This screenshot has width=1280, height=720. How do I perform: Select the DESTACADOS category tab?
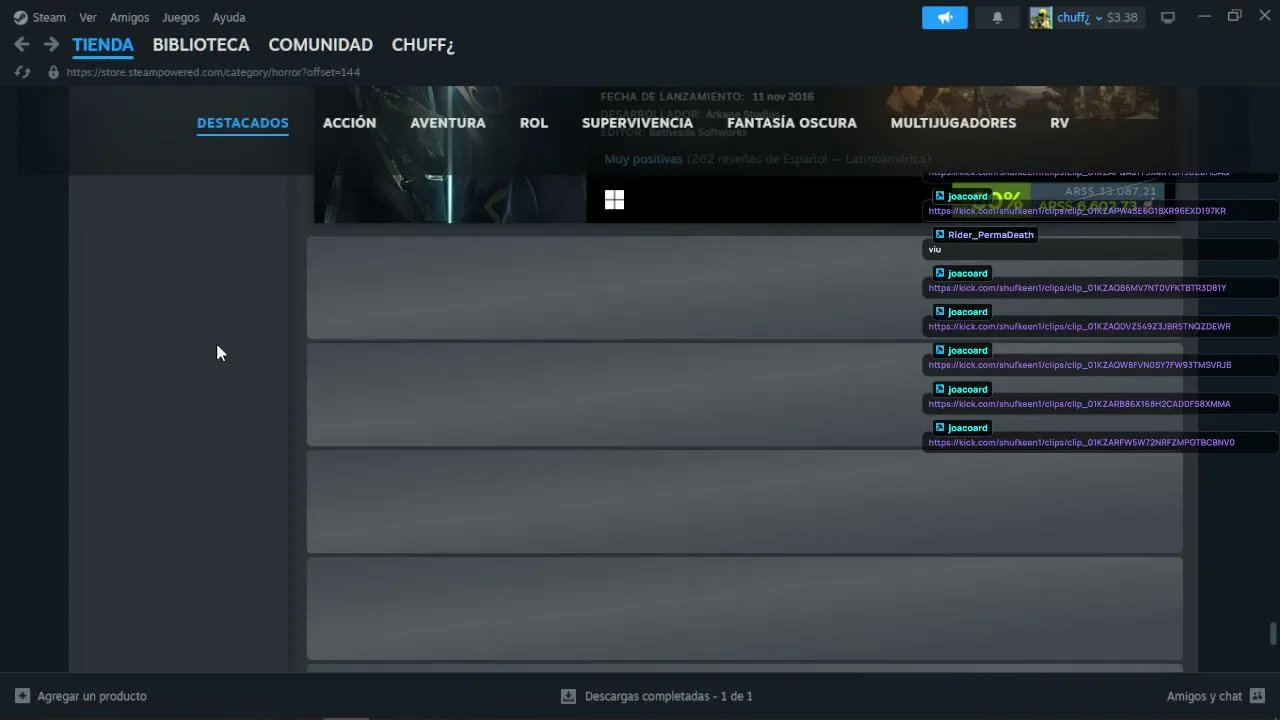click(243, 123)
